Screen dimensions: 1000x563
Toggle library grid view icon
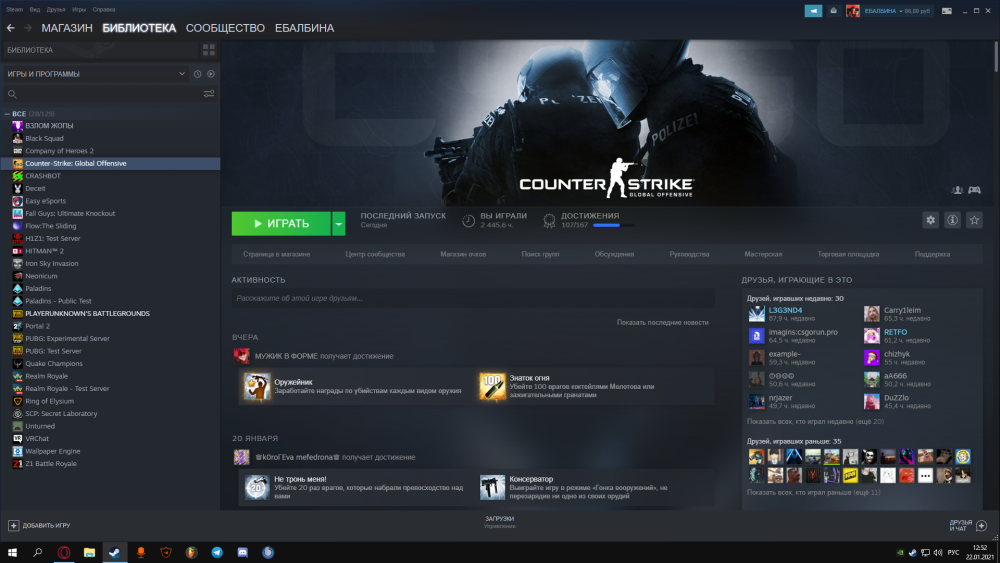point(209,50)
